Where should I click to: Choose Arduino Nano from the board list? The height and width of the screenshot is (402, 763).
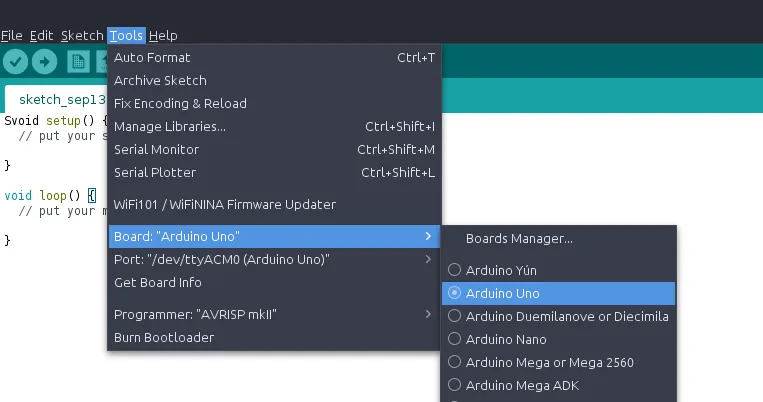tap(506, 340)
